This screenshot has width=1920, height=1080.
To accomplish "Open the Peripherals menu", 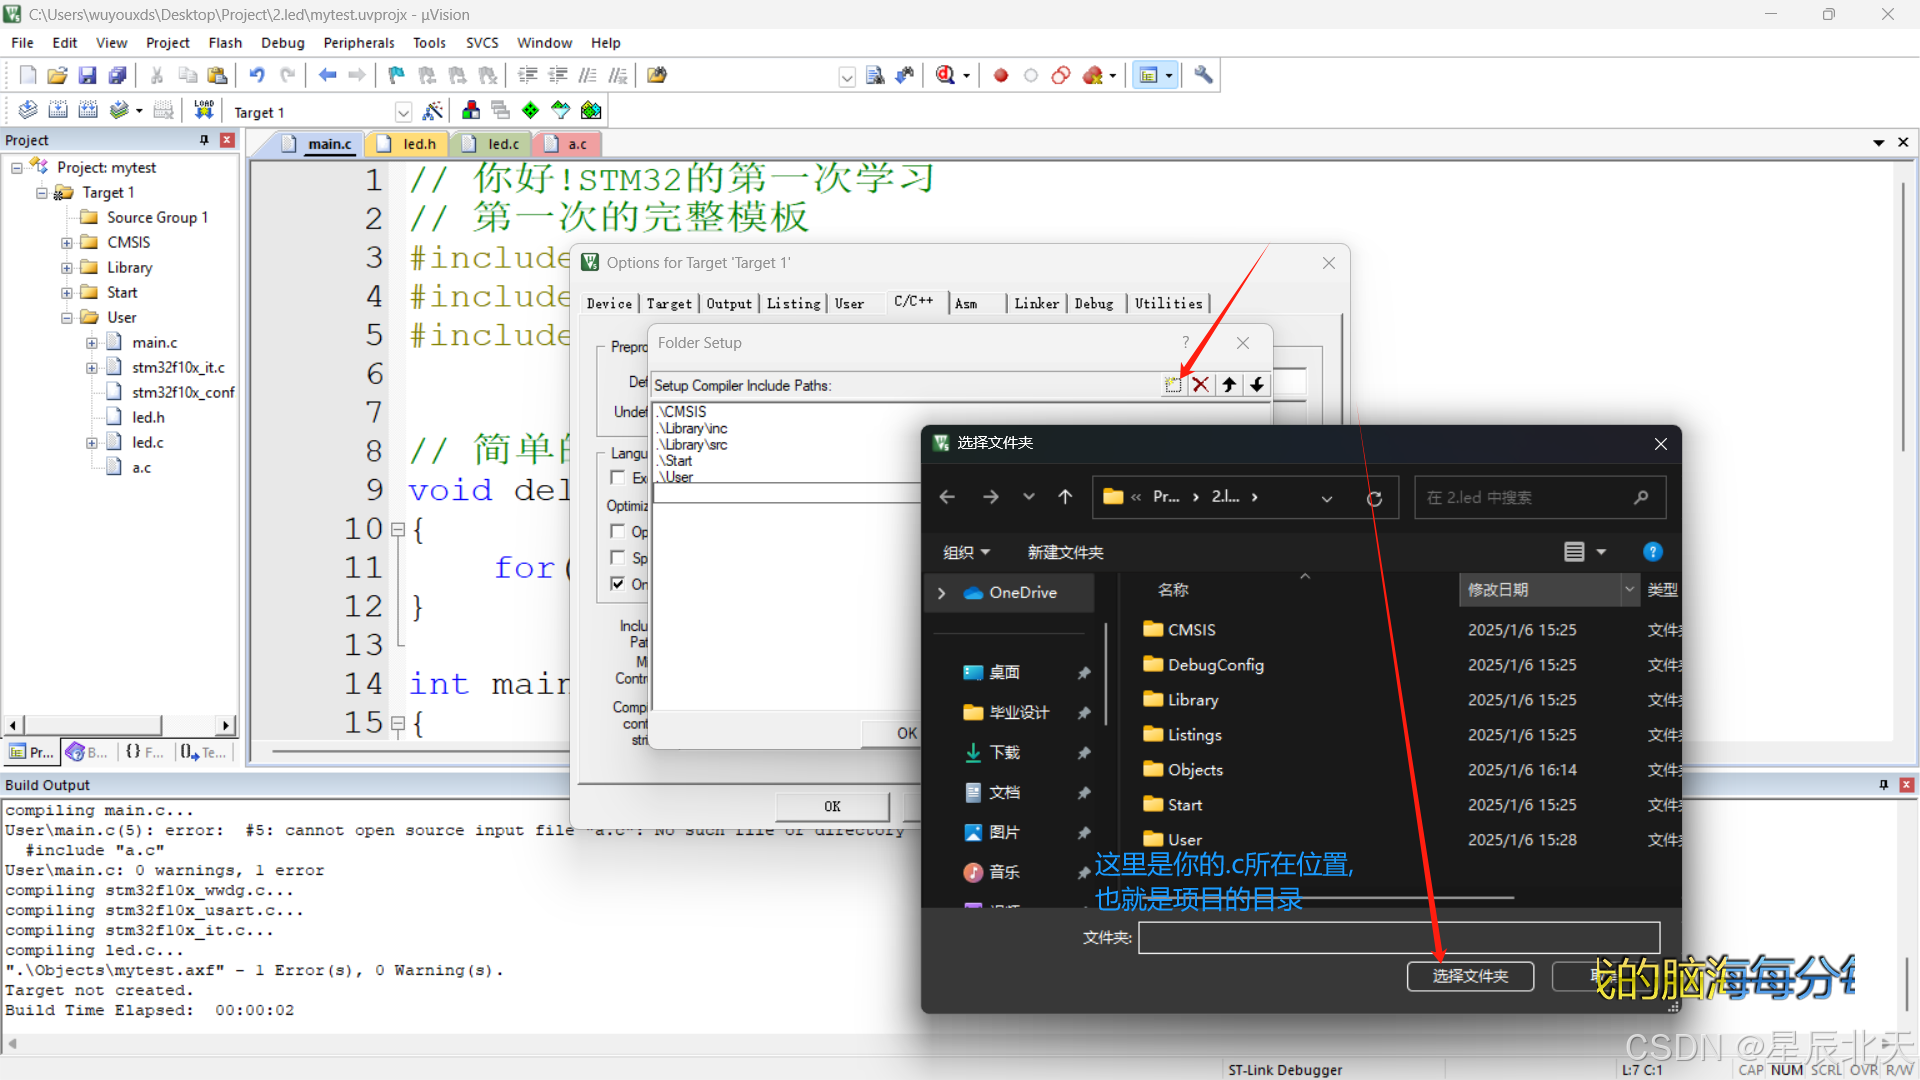I will coord(358,43).
